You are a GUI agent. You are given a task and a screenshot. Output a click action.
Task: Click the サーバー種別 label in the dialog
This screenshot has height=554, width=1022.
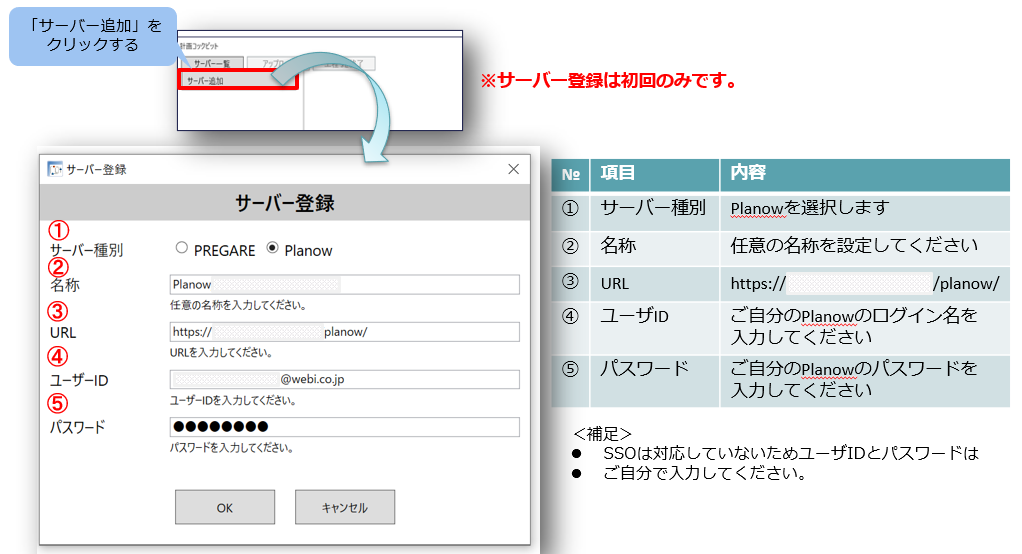pos(87,250)
